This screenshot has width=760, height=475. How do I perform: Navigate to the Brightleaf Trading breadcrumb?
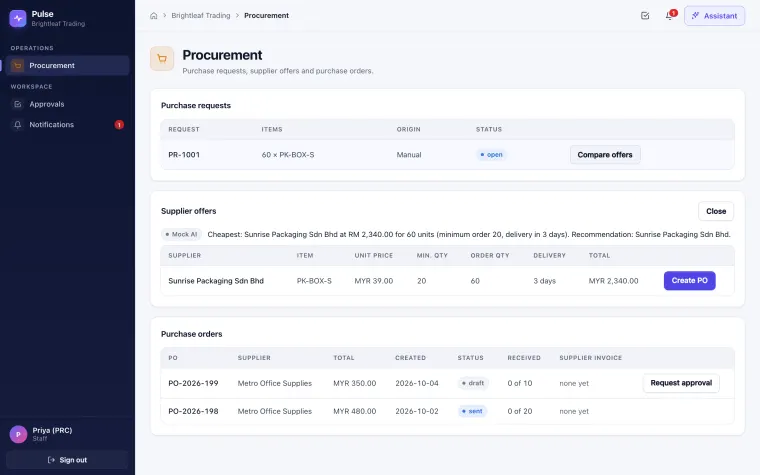201,16
